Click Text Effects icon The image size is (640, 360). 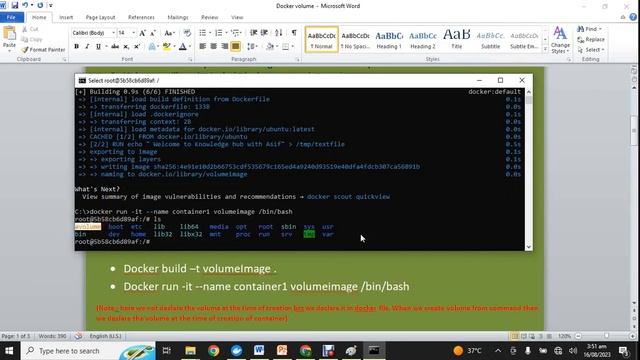coord(153,47)
